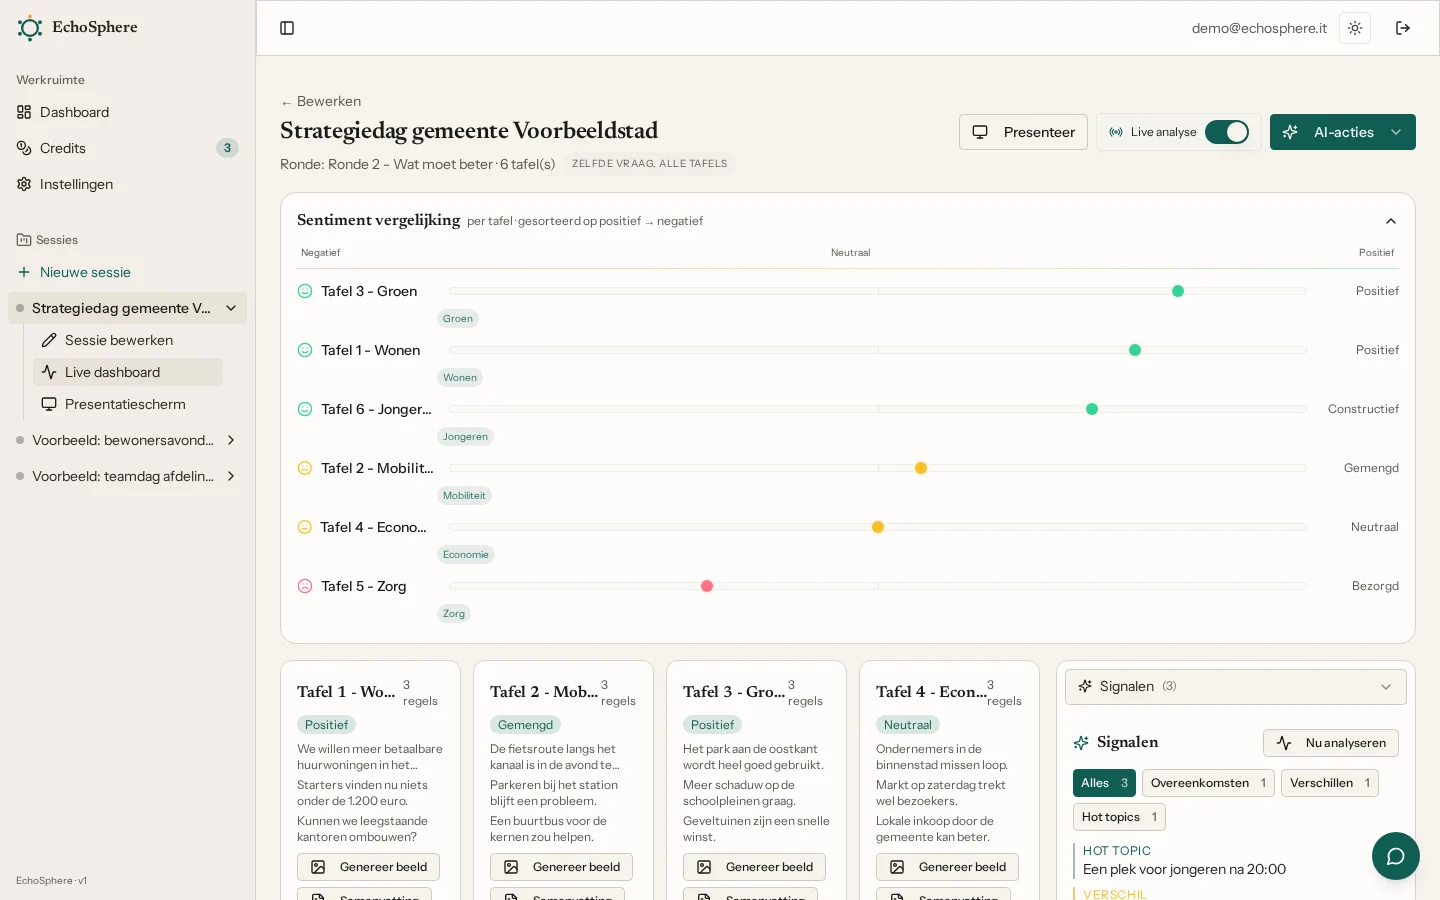Toggle the sidebar panel icon
This screenshot has width=1440, height=900.
(x=287, y=28)
